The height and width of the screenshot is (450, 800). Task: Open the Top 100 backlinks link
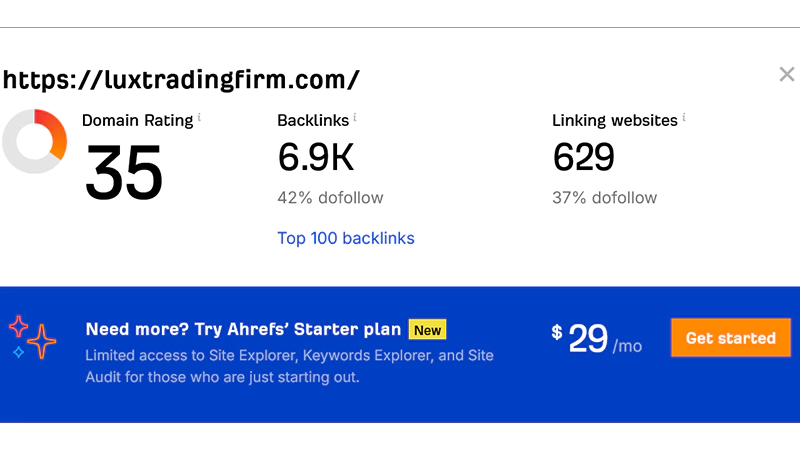[345, 238]
